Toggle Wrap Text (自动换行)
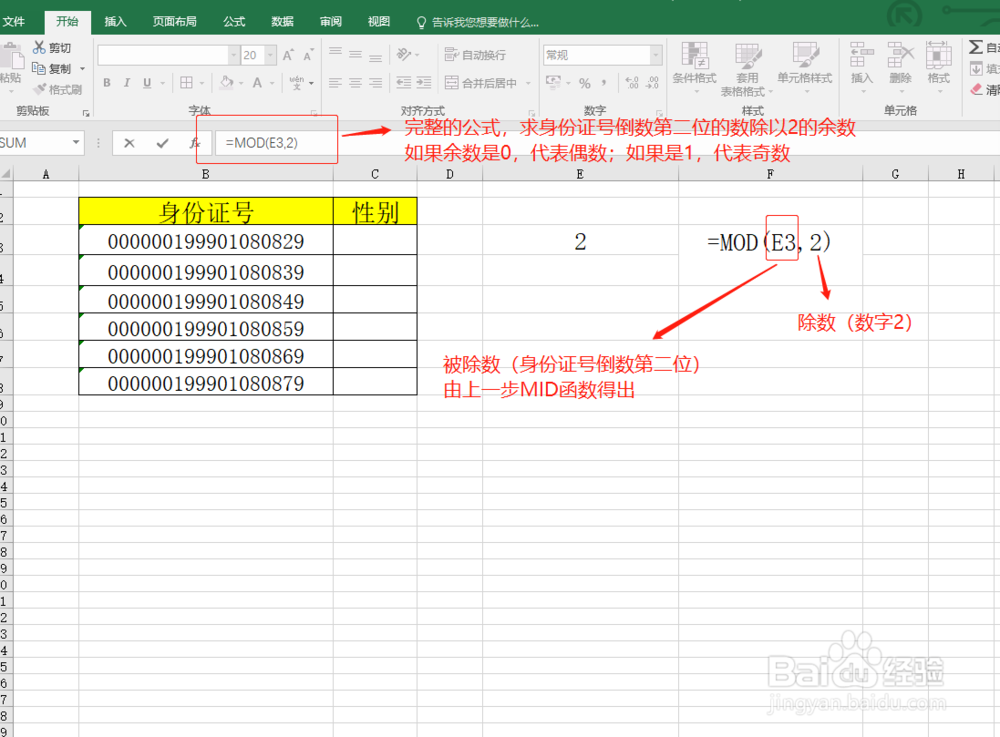The width and height of the screenshot is (1000, 737). click(x=475, y=55)
